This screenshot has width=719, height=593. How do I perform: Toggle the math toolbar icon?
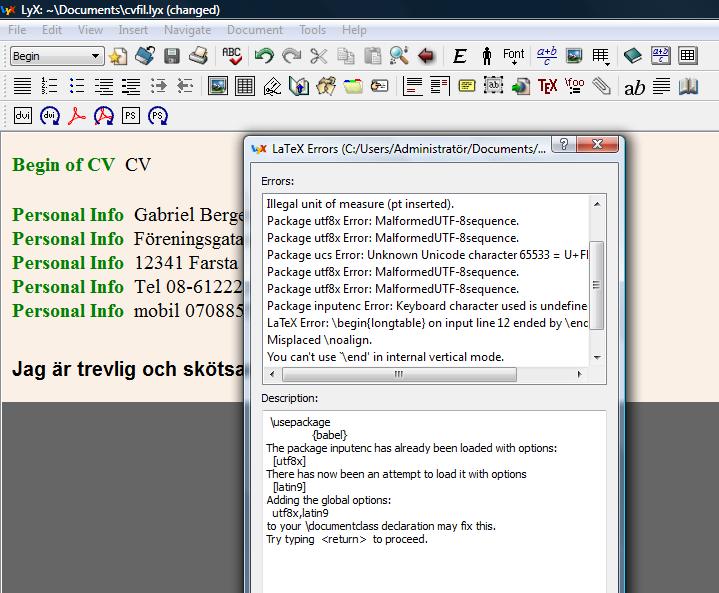click(x=661, y=56)
